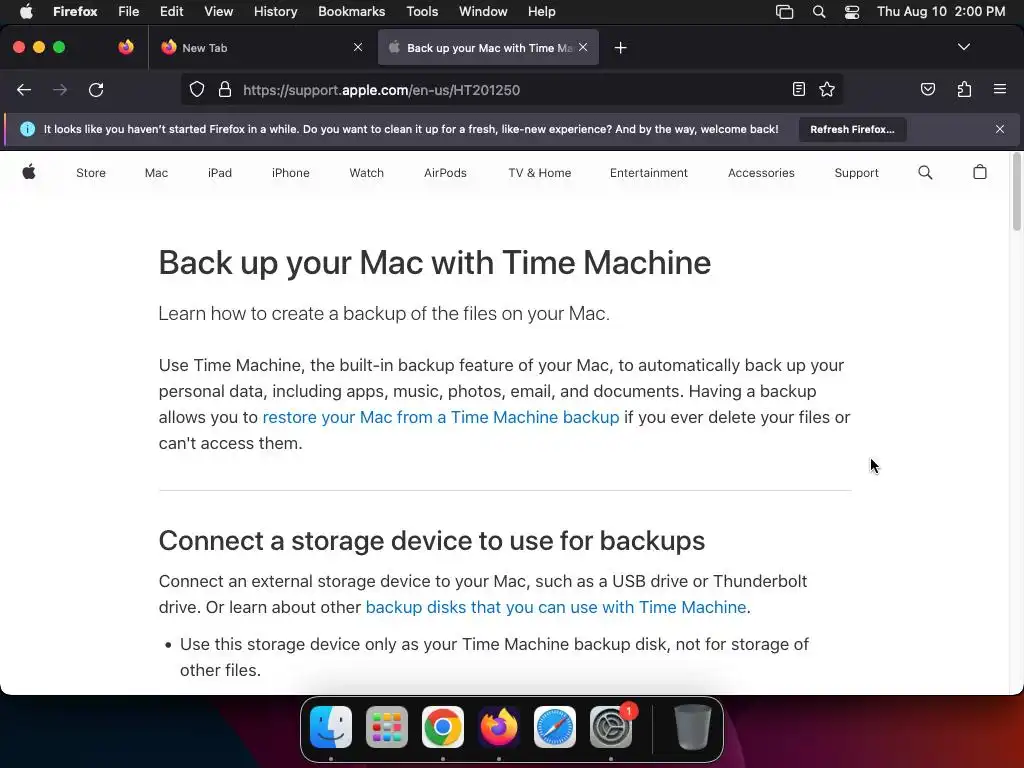Go to iPhone in Apple navigation
Viewport: 1024px width, 768px height.
[291, 173]
